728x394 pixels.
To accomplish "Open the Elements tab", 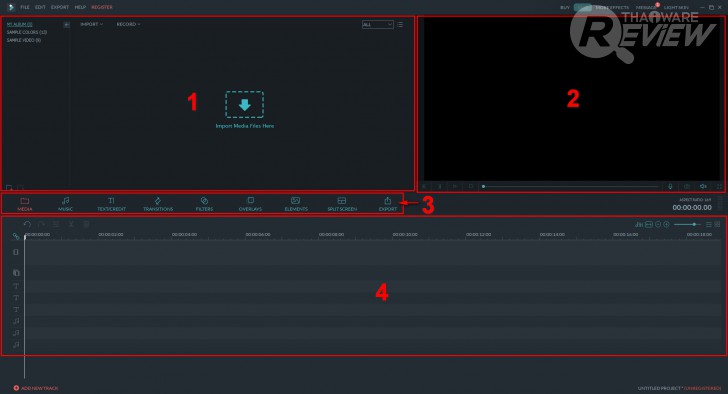I will pyautogui.click(x=296, y=204).
